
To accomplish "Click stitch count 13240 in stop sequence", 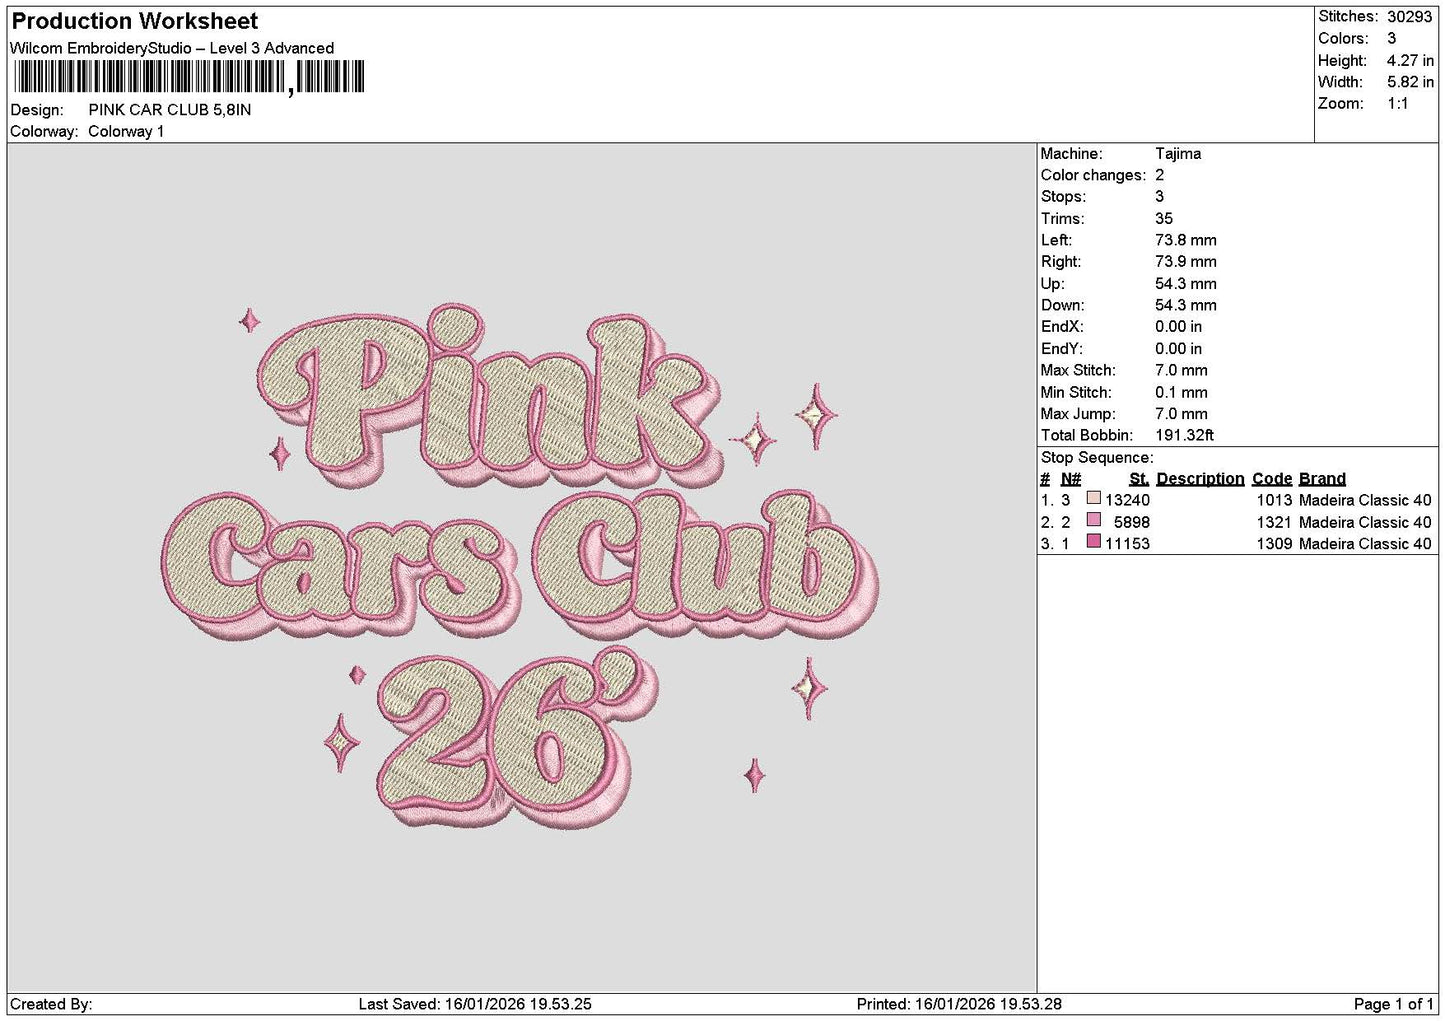I will coord(1127,501).
